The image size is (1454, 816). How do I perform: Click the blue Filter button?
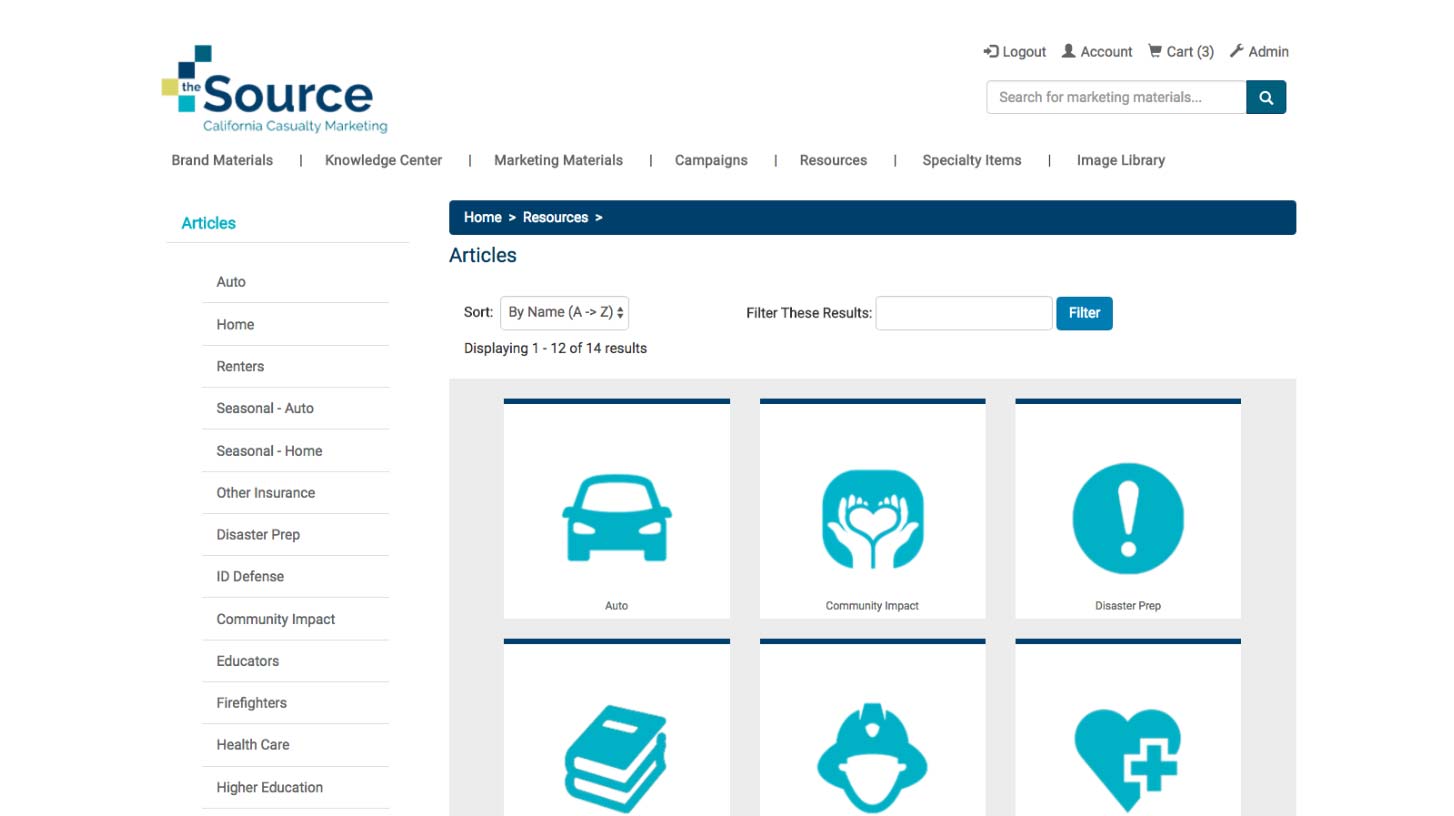(x=1084, y=313)
